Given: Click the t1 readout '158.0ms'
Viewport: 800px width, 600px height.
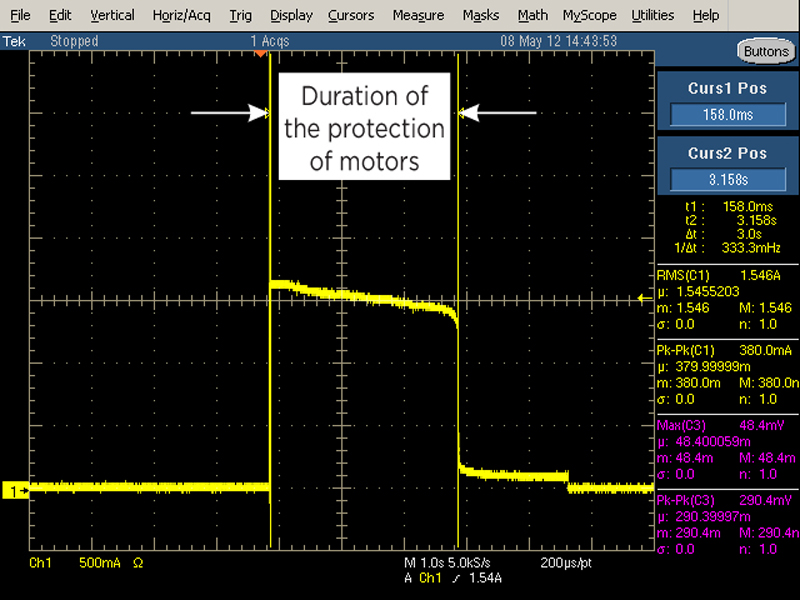Looking at the screenshot, I should click(747, 207).
